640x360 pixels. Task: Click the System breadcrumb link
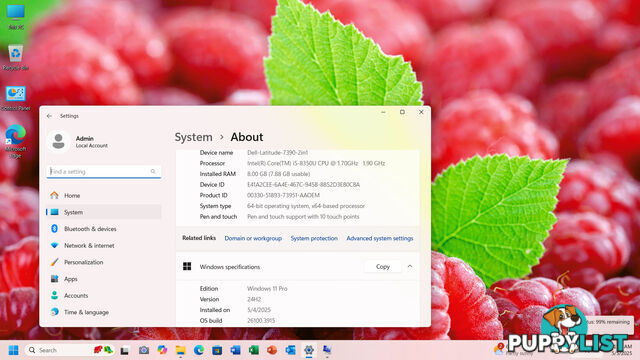pos(193,137)
